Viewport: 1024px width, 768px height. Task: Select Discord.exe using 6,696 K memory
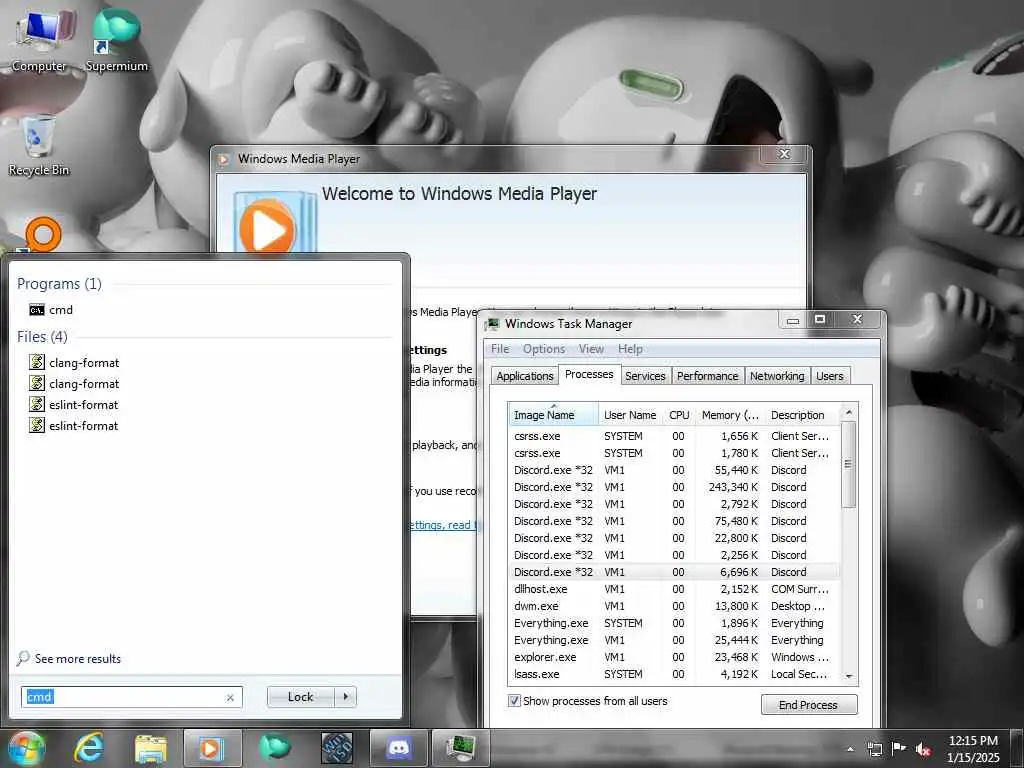(x=675, y=572)
